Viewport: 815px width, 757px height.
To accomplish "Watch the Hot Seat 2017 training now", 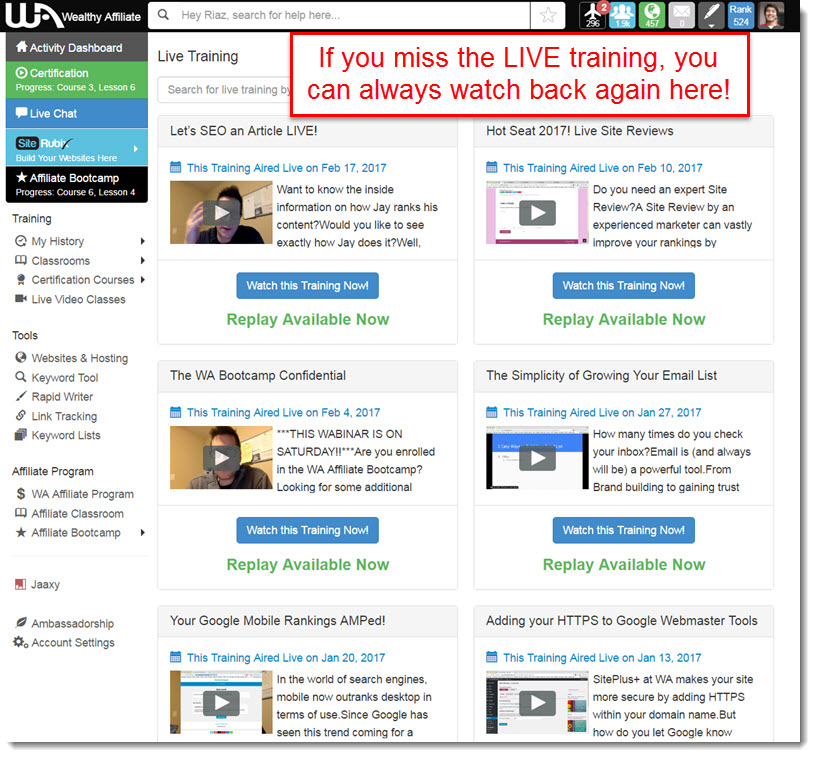I will (624, 285).
